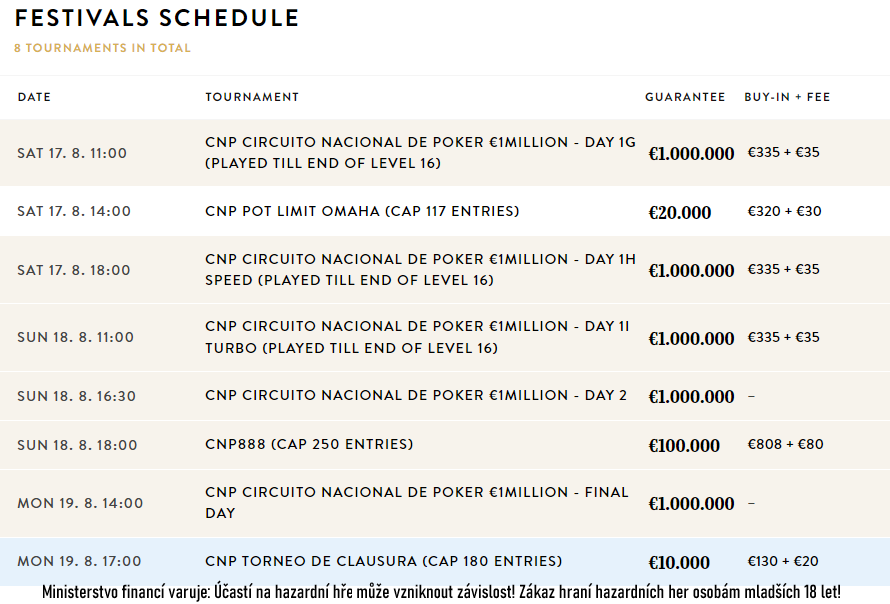Click the €808 + €80 buy-in
Screen dimensions: 890x604
click(x=786, y=444)
